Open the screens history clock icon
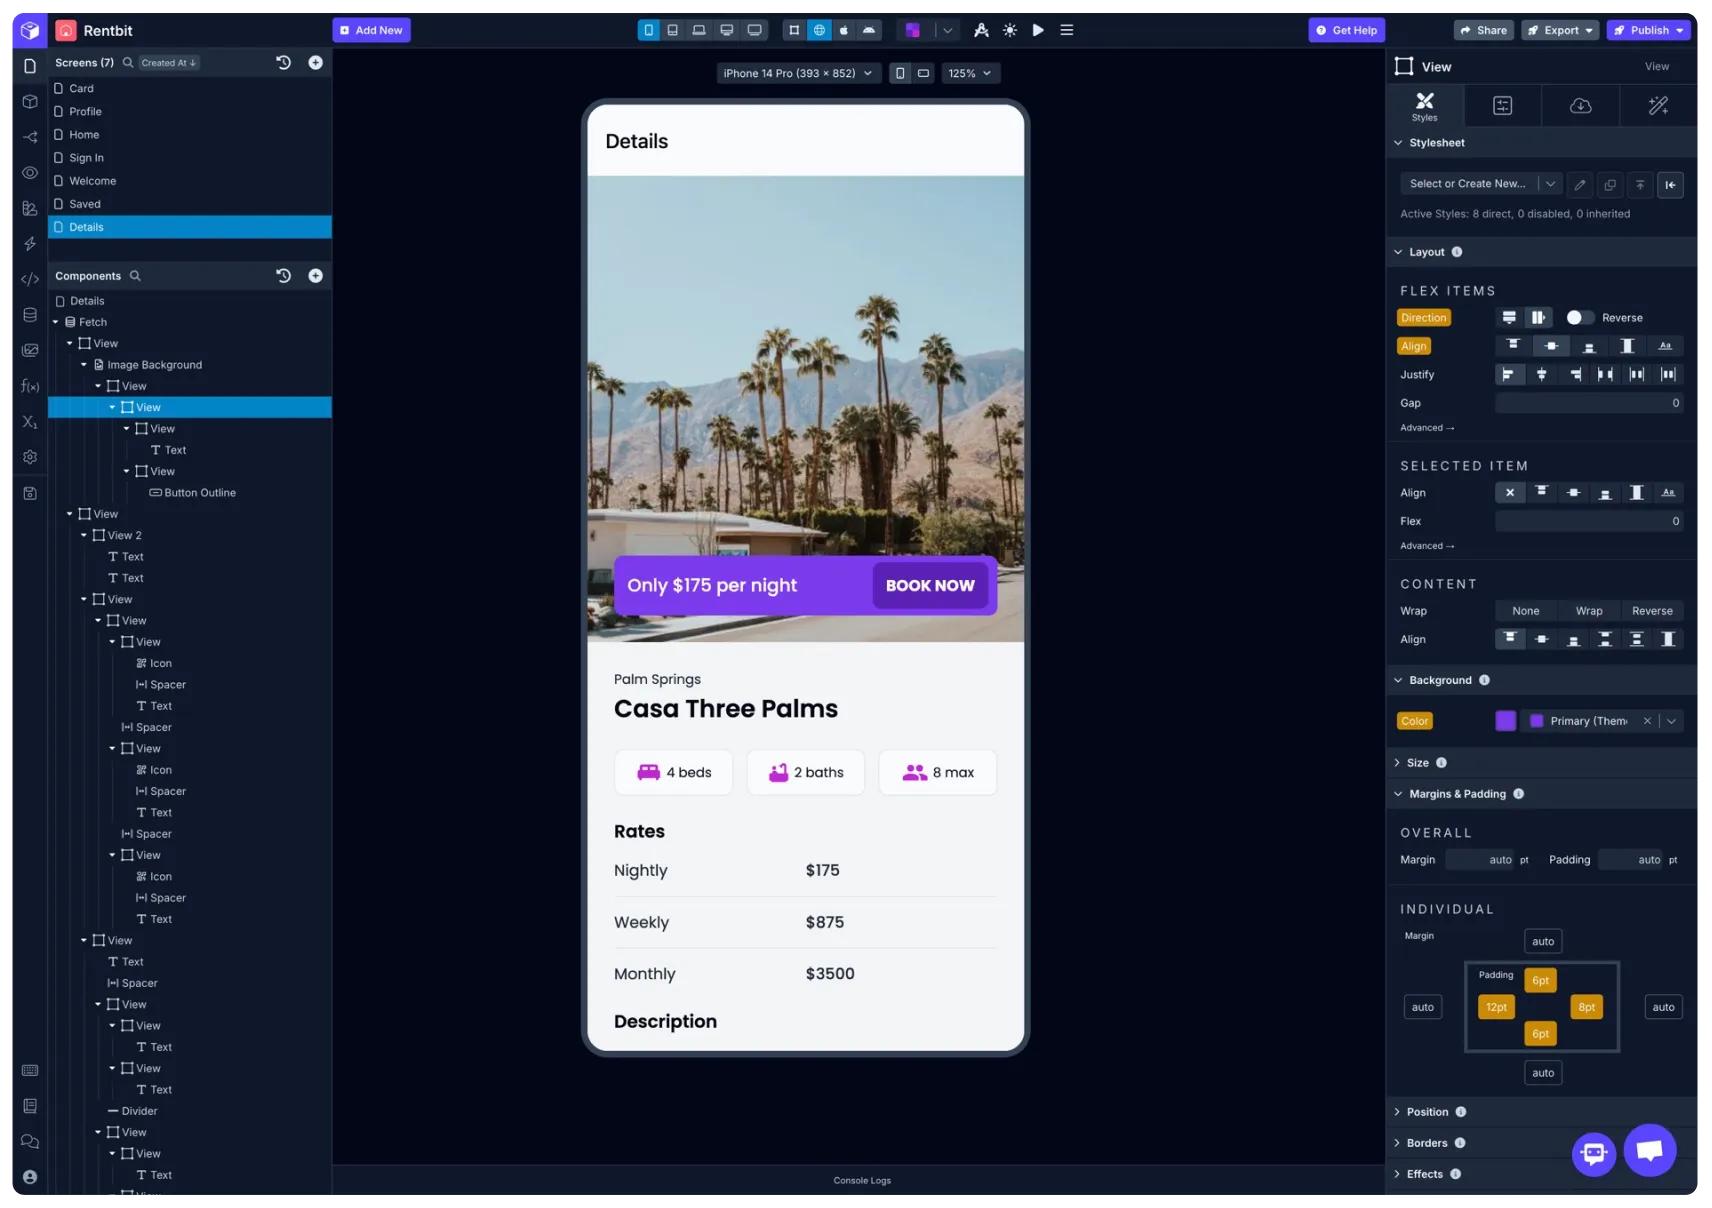The height and width of the screenshot is (1208, 1712). (x=284, y=62)
